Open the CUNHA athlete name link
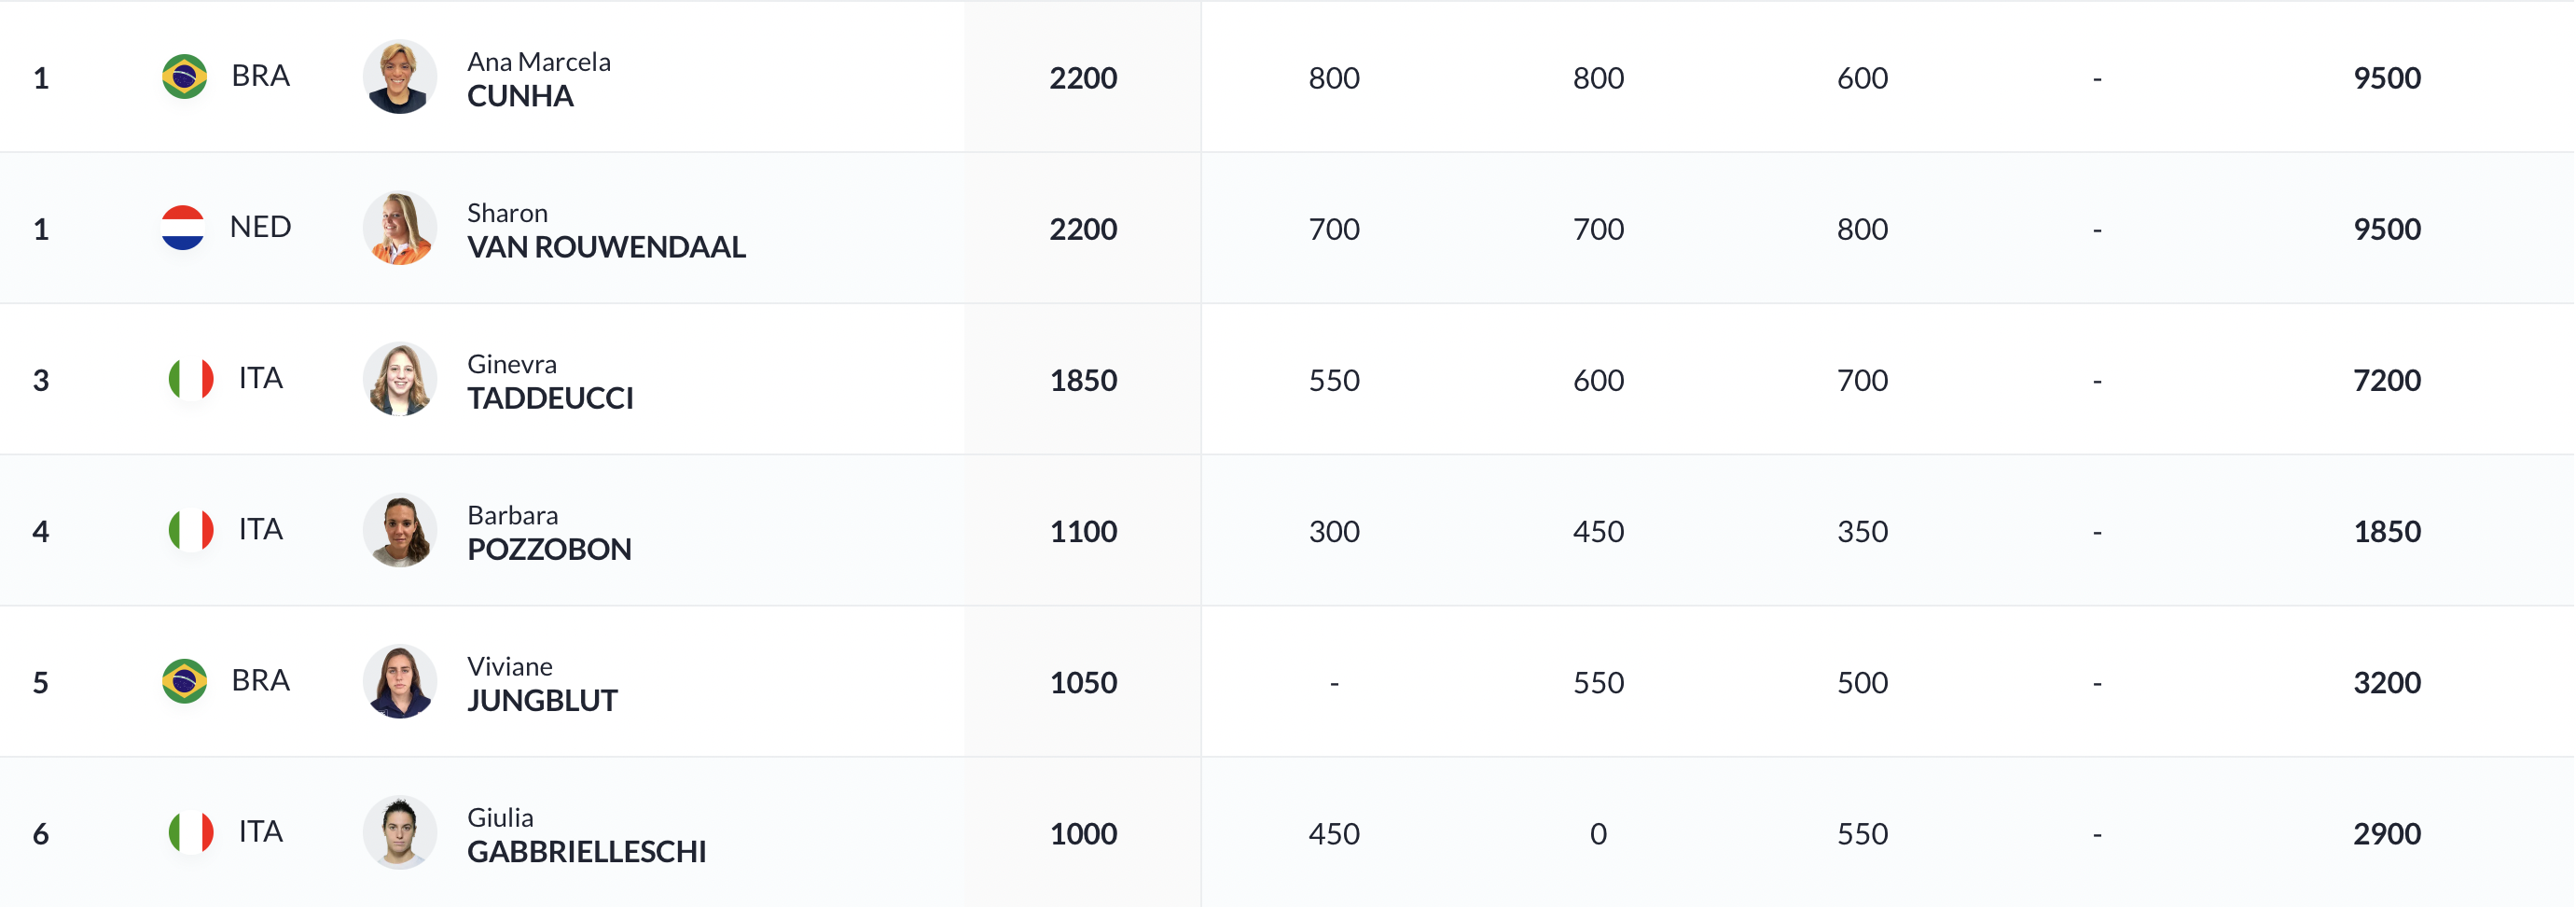2576x907 pixels. pyautogui.click(x=520, y=96)
